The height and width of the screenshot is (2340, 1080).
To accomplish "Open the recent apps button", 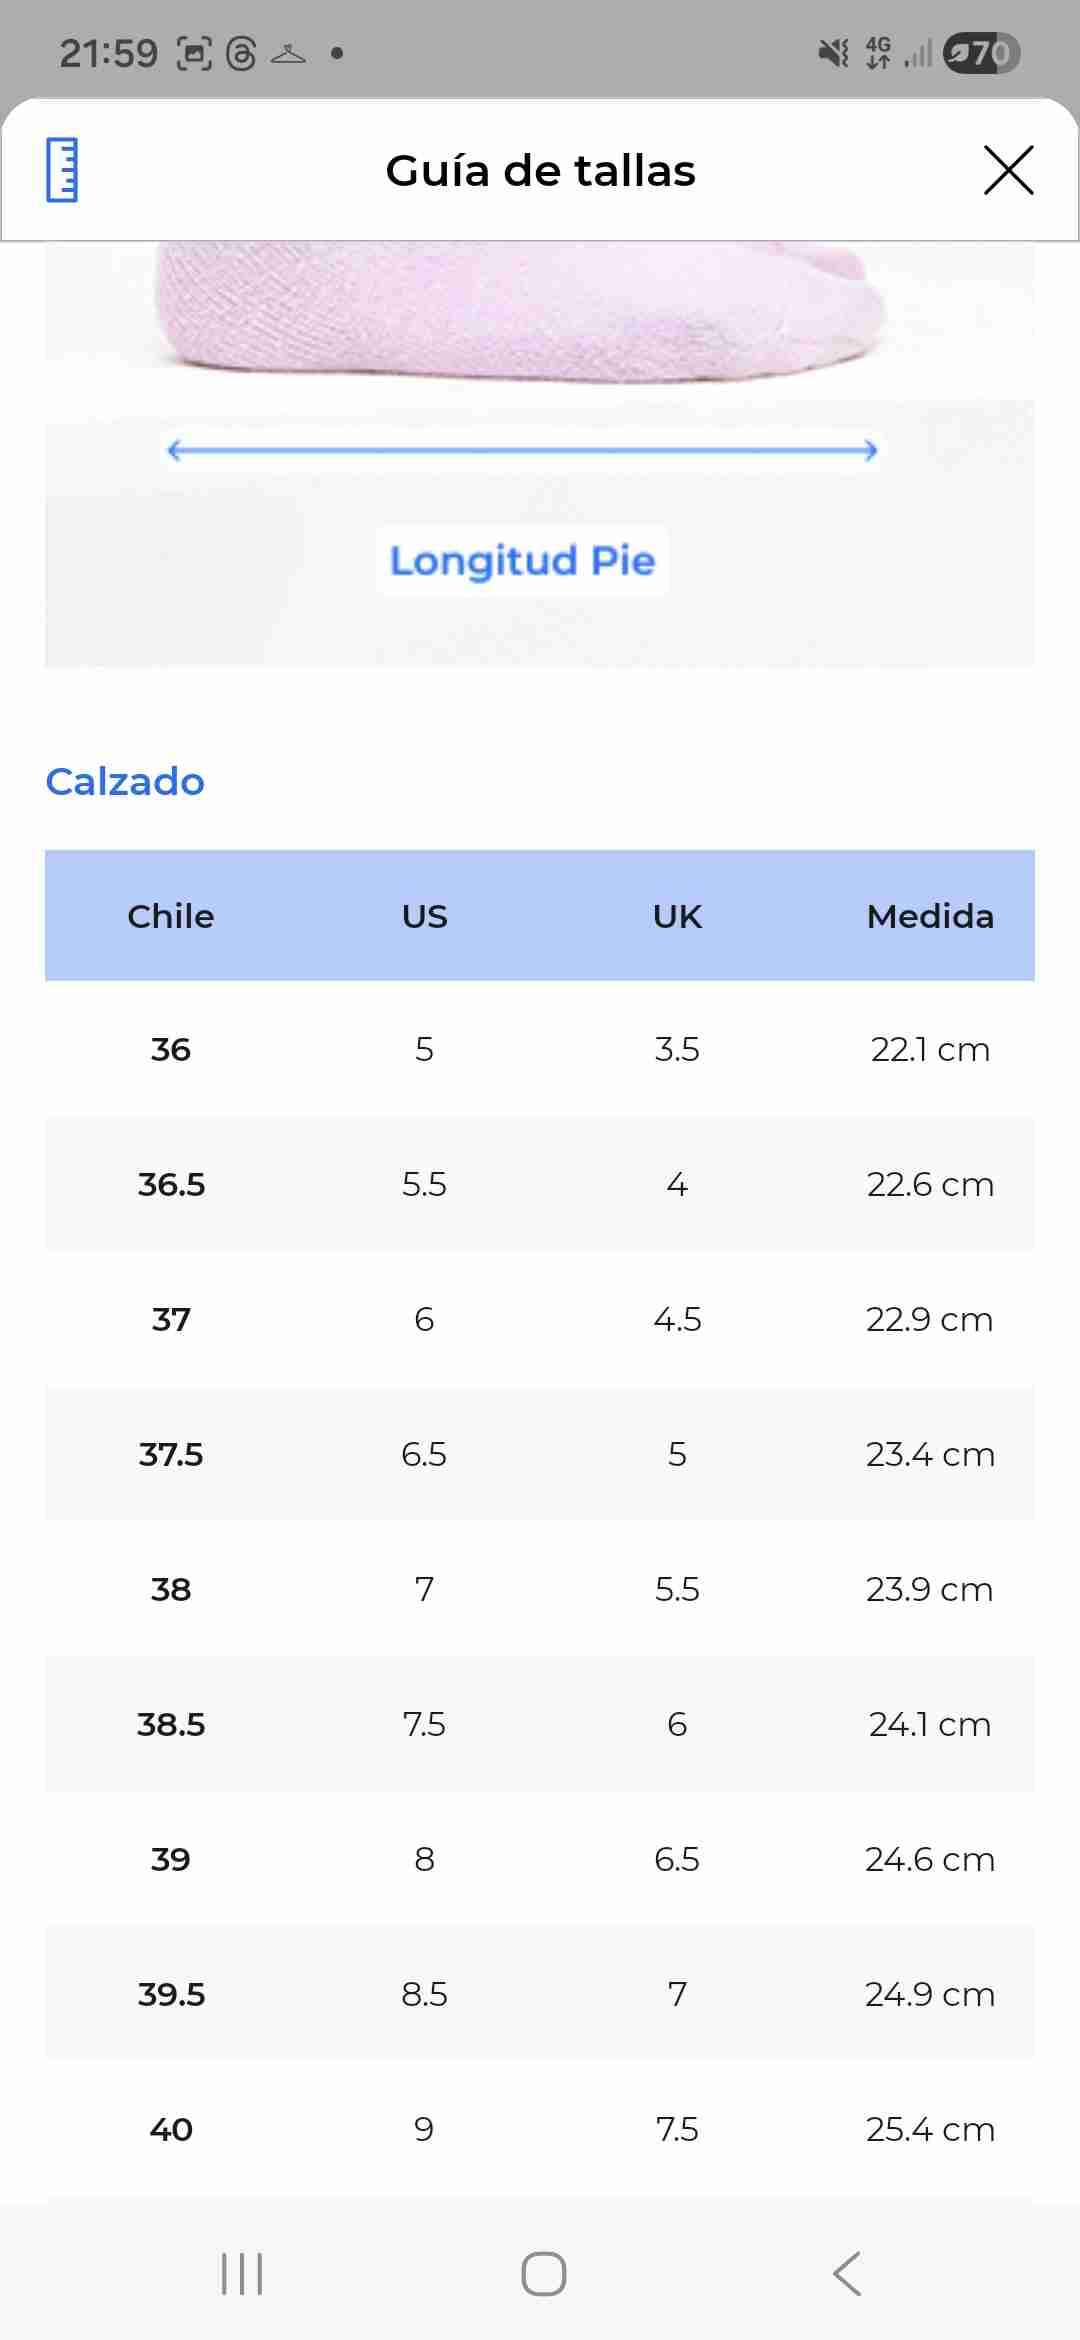I will click(241, 2273).
